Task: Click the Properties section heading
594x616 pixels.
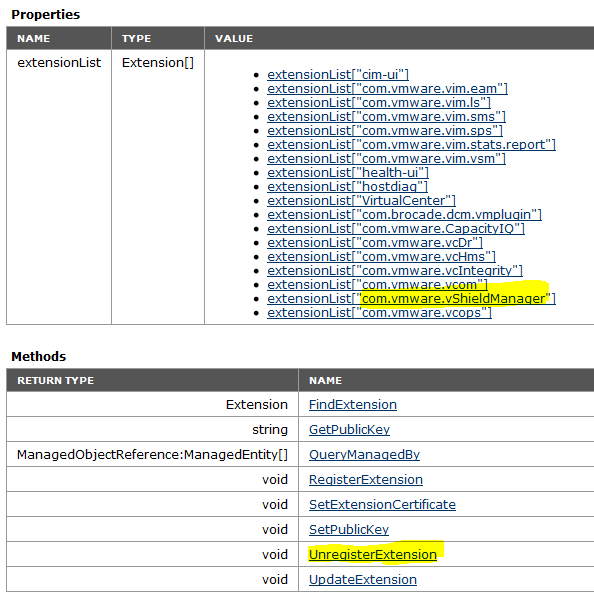Action: [x=46, y=15]
